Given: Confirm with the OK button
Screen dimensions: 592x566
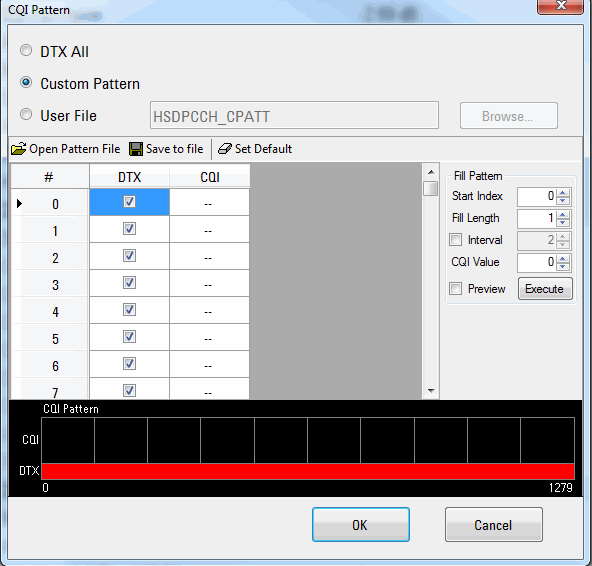Looking at the screenshot, I should click(361, 525).
